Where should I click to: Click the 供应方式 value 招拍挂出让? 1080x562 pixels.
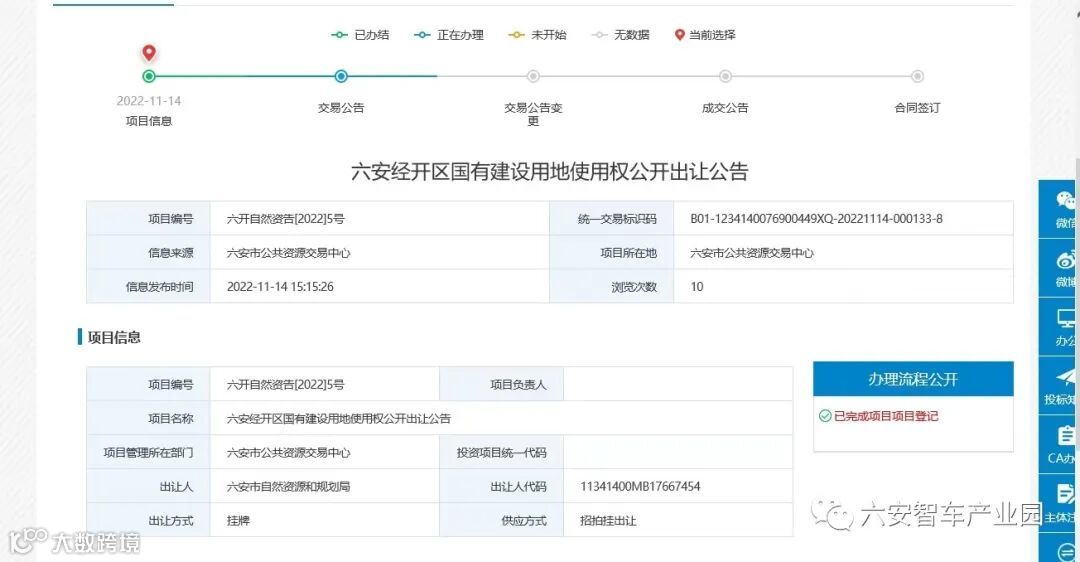click(x=608, y=521)
